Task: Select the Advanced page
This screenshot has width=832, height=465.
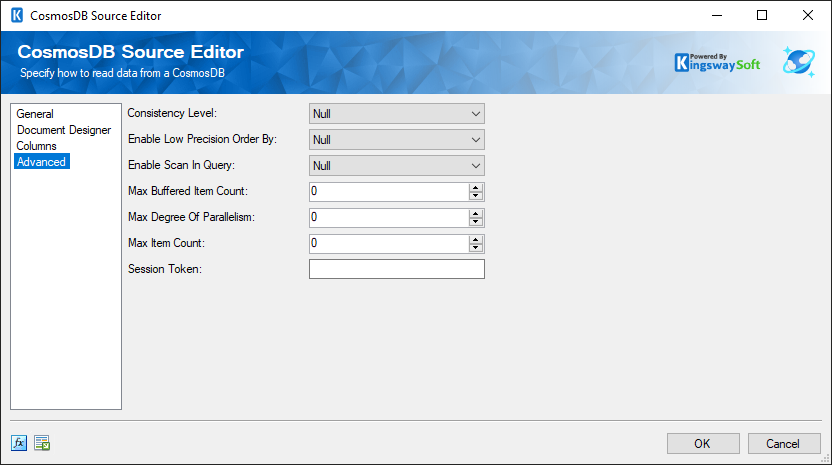Action: (x=41, y=161)
